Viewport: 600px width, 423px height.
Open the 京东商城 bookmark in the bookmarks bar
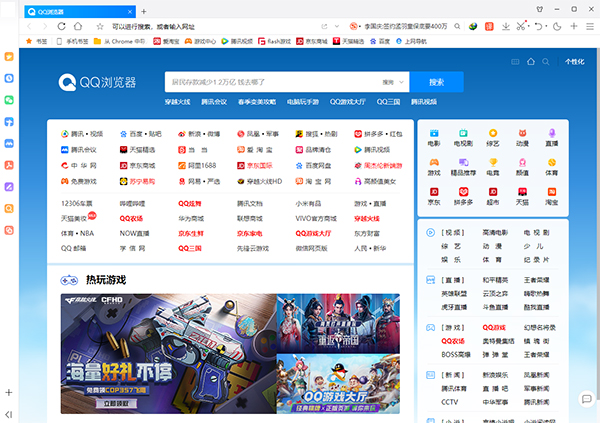tap(312, 41)
